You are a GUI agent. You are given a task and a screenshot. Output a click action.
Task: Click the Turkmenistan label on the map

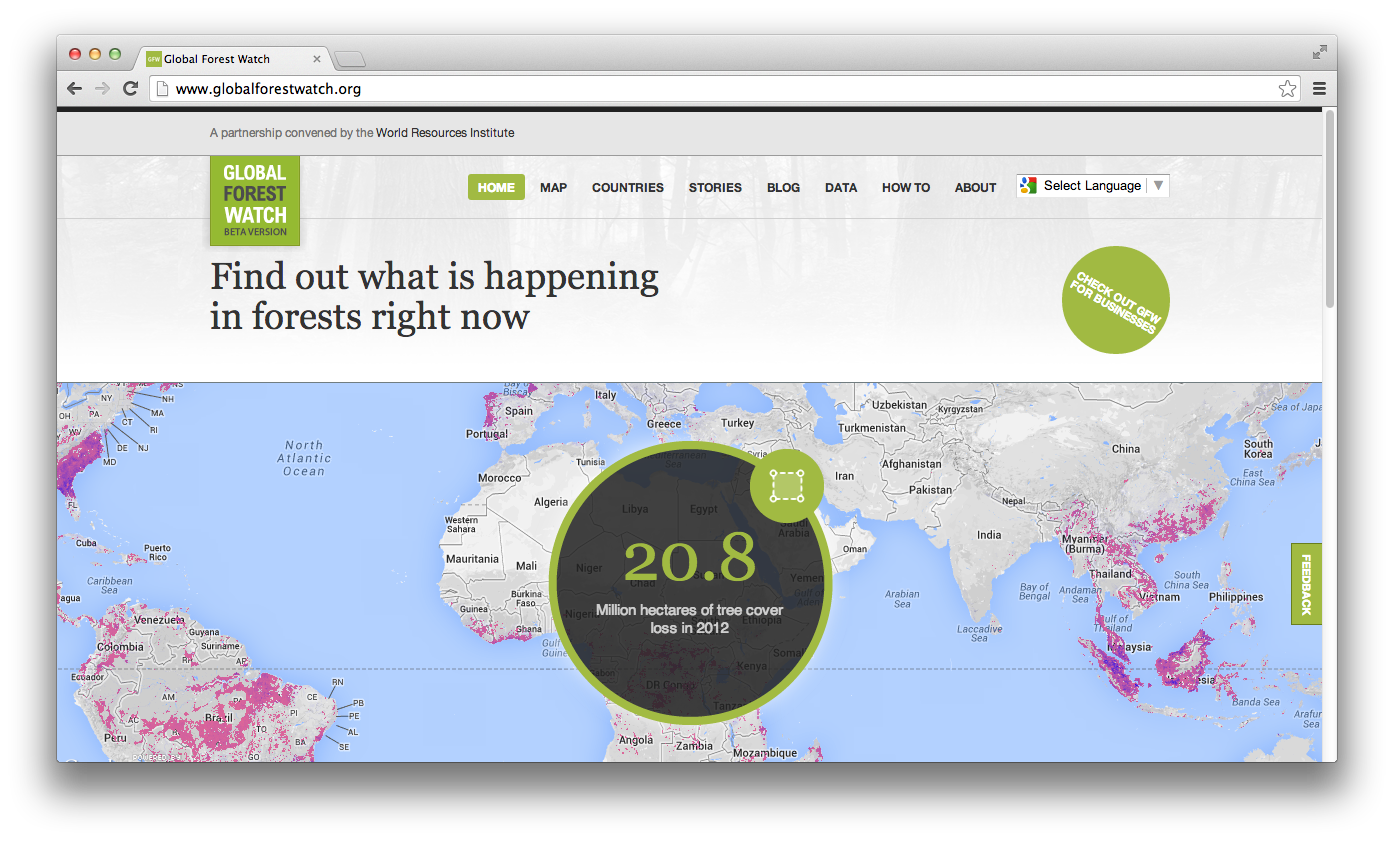tap(871, 428)
